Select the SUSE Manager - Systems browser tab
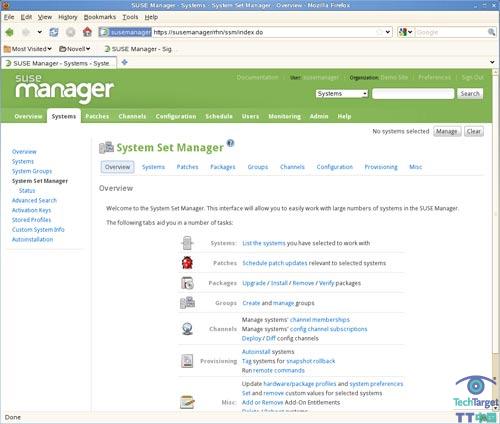This screenshot has width=500, height=424. click(x=59, y=63)
